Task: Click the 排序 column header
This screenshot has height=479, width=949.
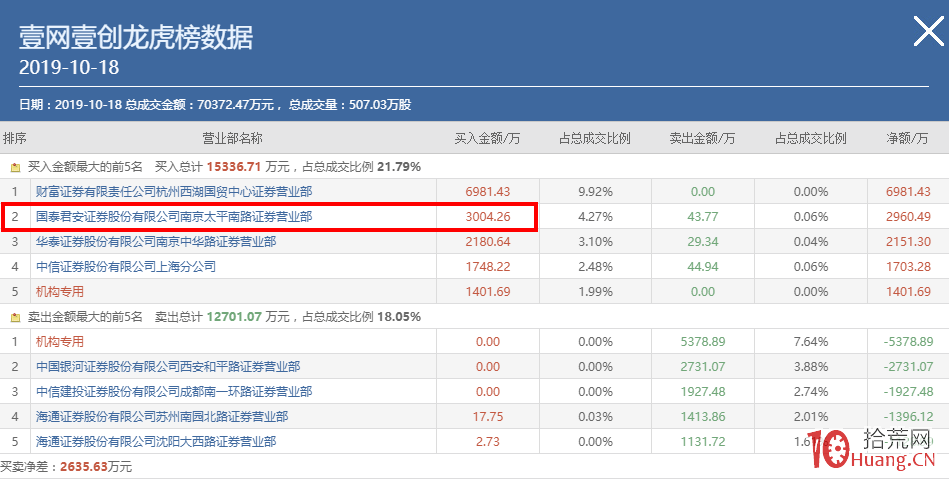Action: point(15,138)
